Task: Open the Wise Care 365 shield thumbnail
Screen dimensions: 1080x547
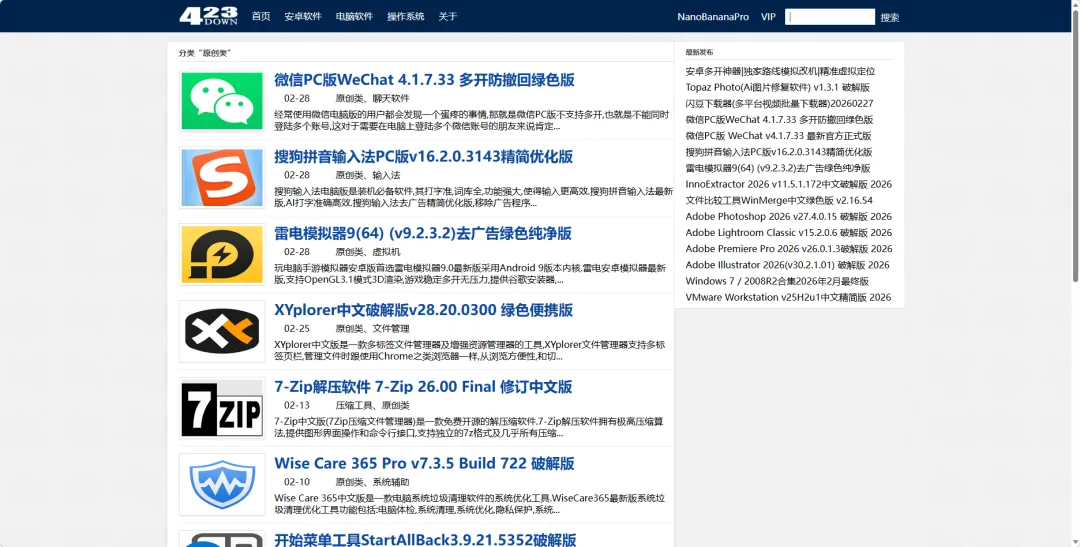Action: pyautogui.click(x=222, y=484)
